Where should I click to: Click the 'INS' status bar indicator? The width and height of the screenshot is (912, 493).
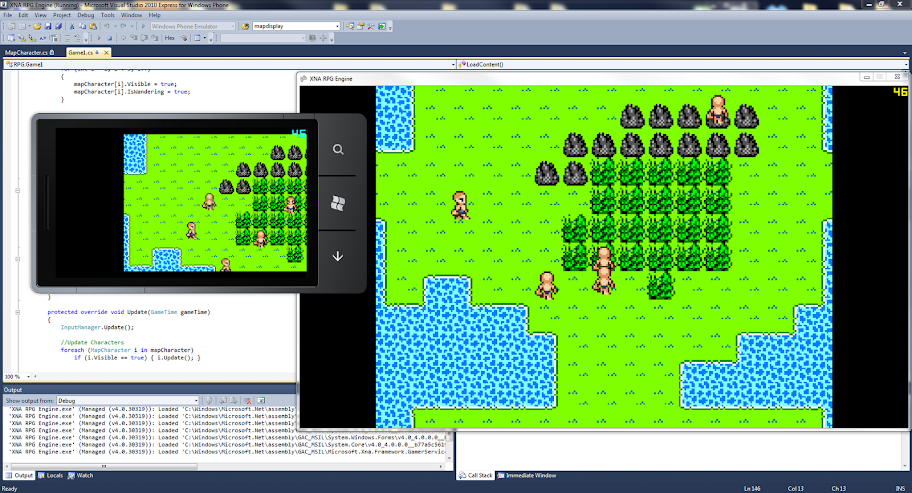click(900, 488)
